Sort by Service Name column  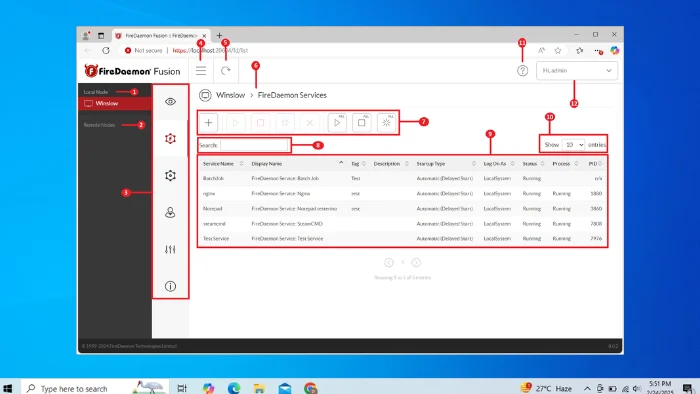(x=223, y=164)
